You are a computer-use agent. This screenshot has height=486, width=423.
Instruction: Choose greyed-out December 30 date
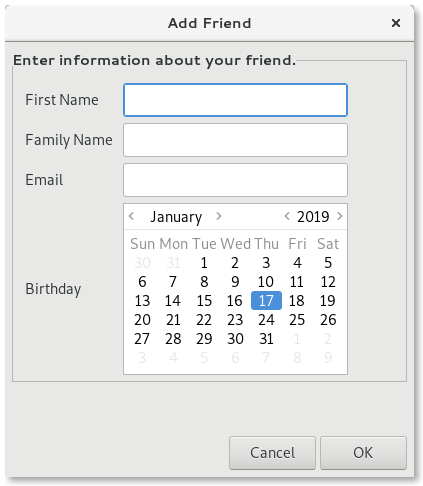(142, 263)
